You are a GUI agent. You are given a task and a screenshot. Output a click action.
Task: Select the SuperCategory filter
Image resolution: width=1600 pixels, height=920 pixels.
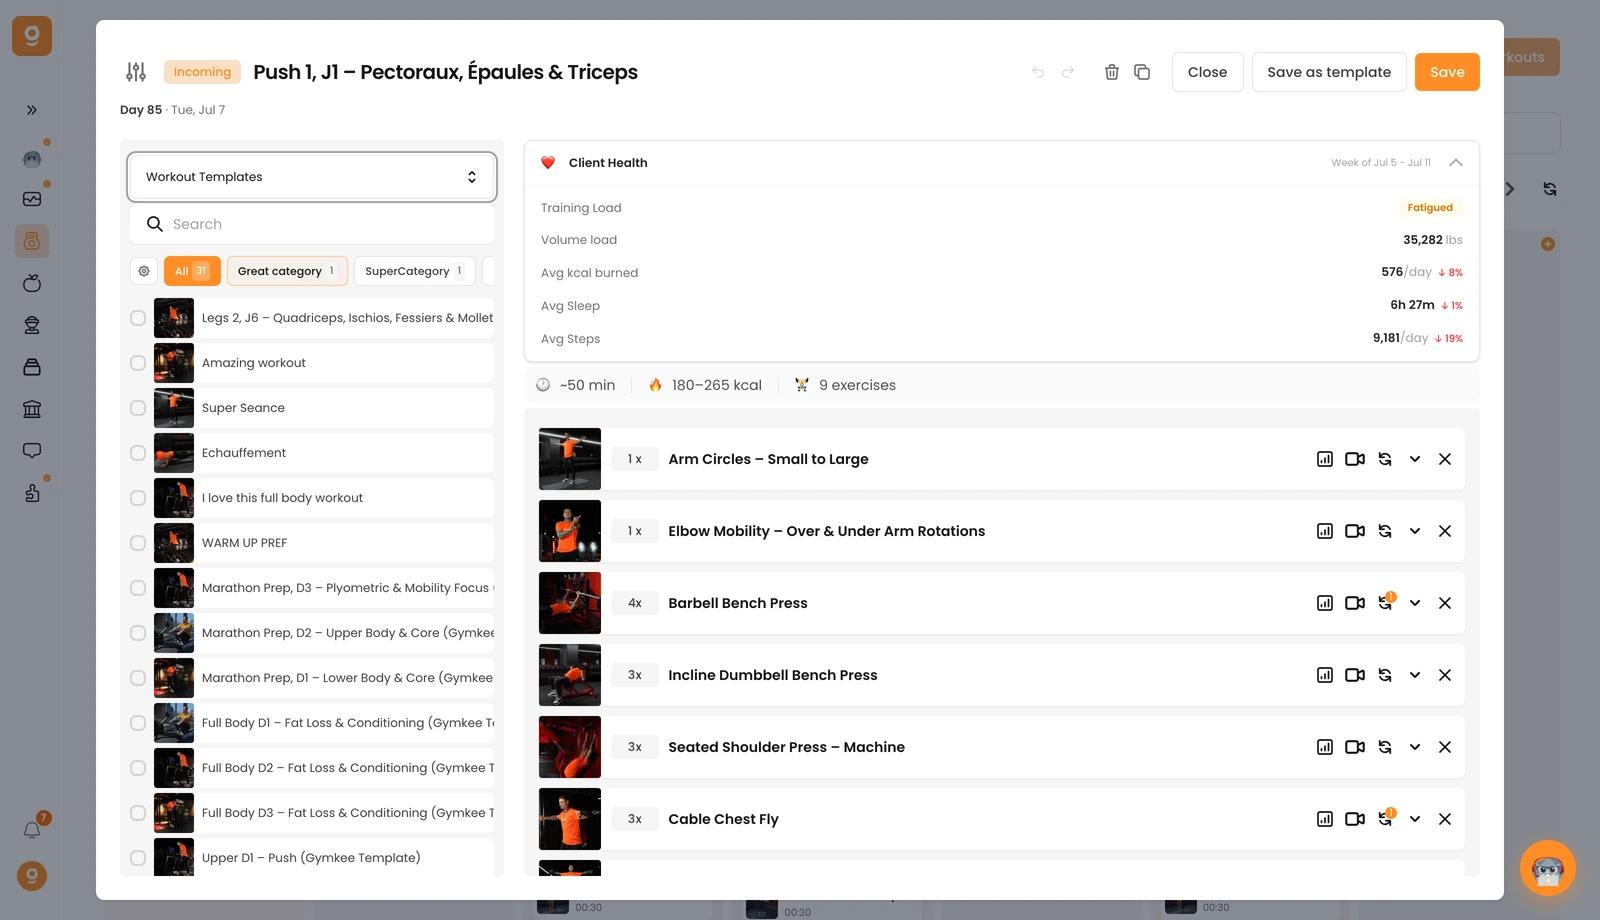click(415, 271)
